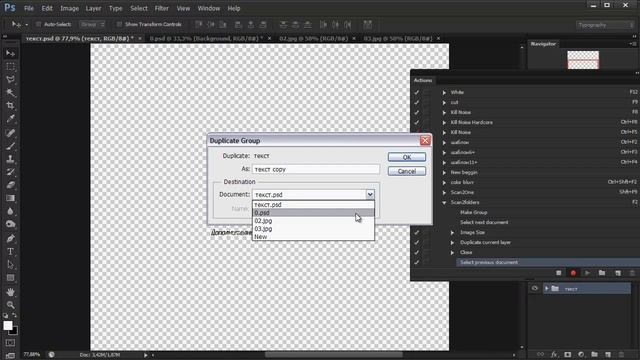Toggle checkmark for Select previous document step

point(417,262)
